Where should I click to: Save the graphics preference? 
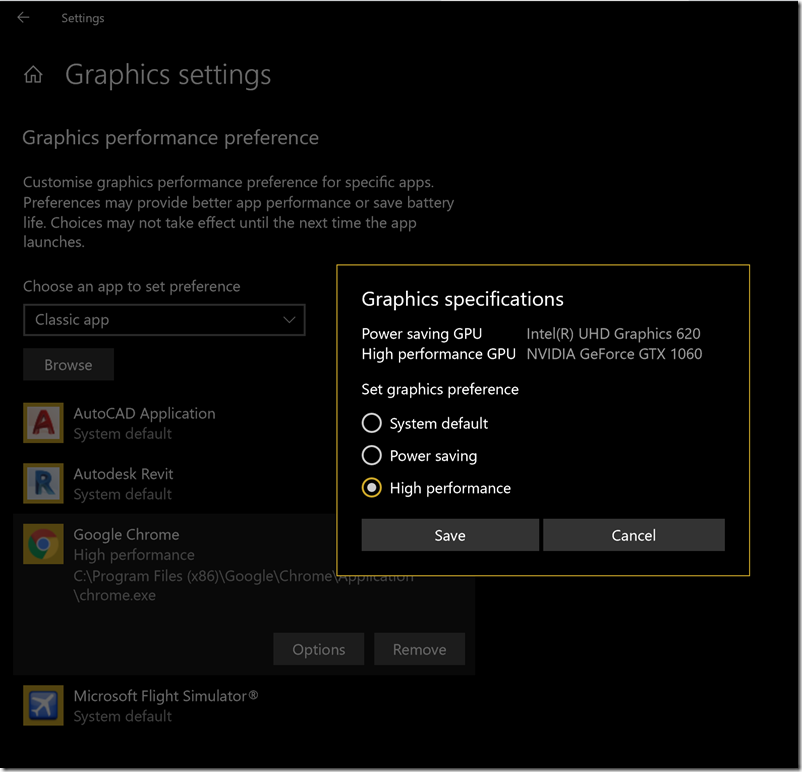coord(450,535)
